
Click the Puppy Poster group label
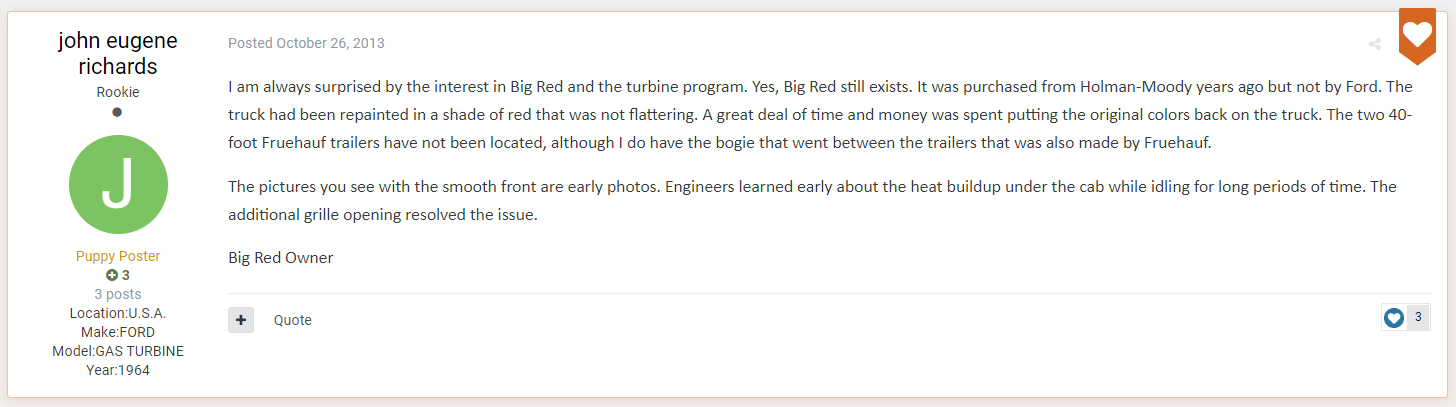coord(118,256)
